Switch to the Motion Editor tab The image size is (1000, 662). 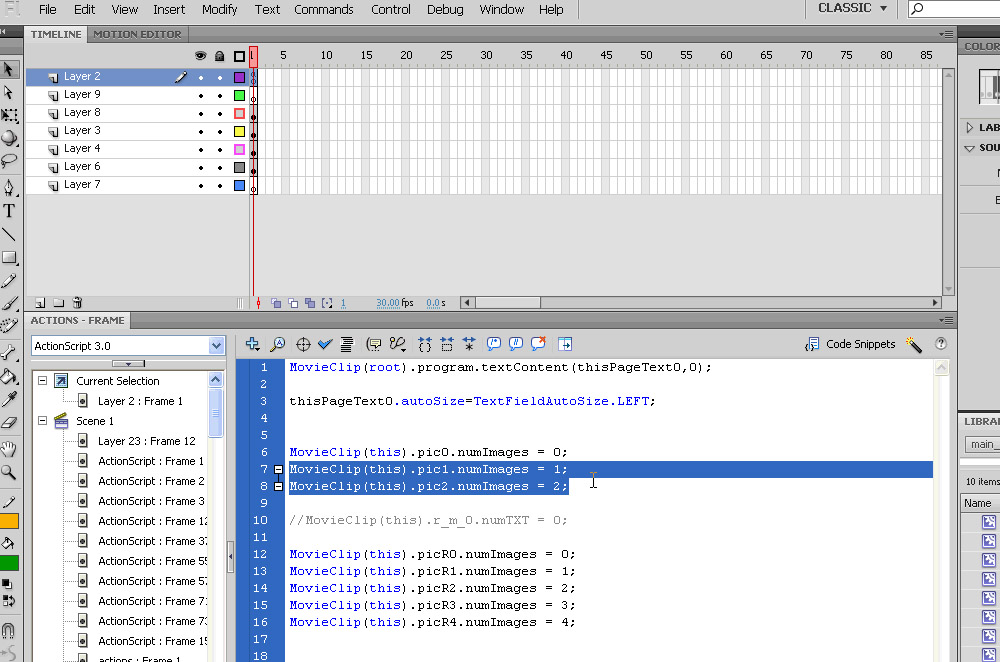[137, 34]
